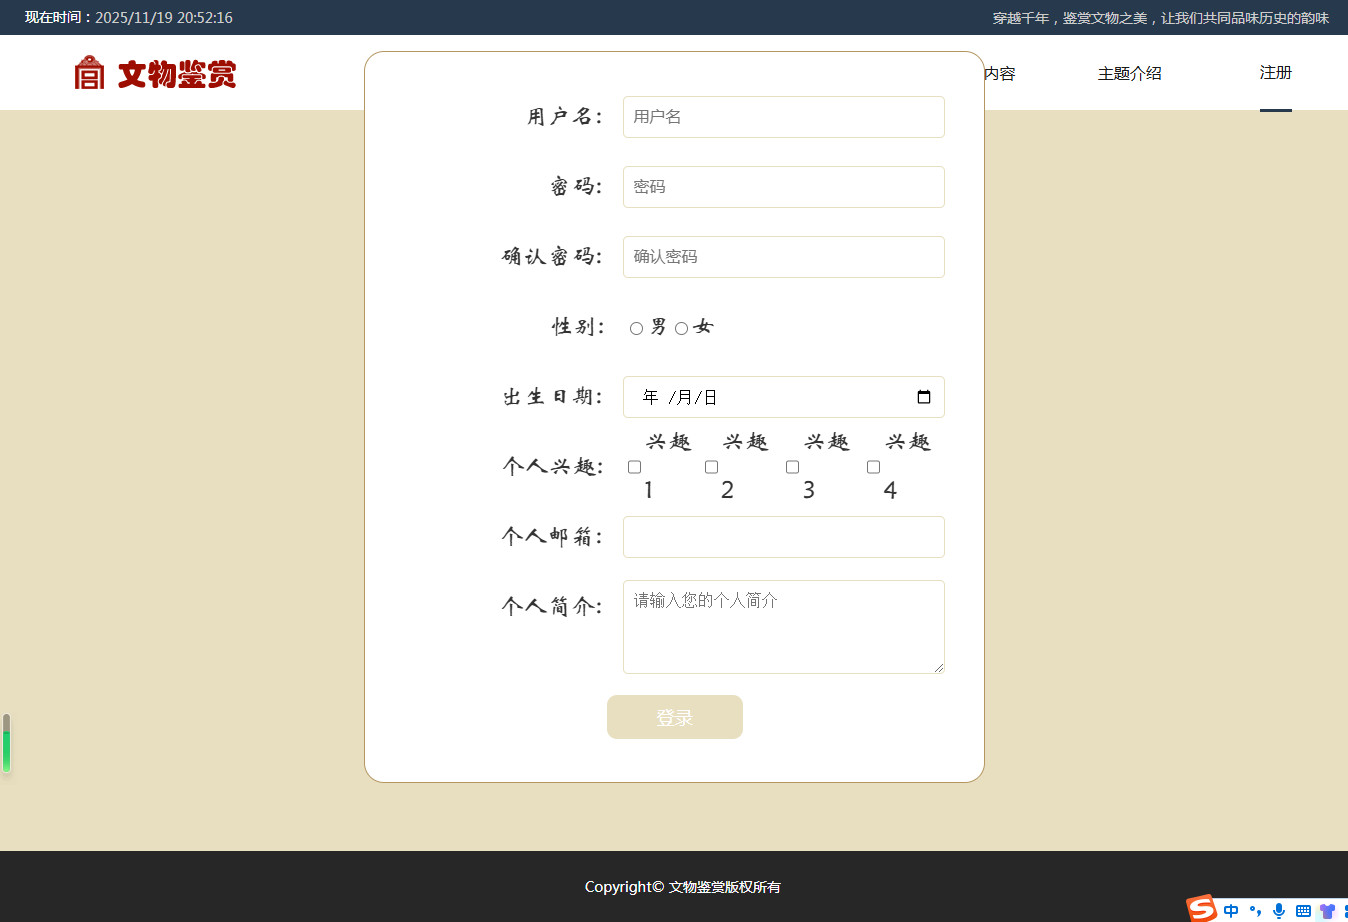Activate the voice input microphone

pyautogui.click(x=1279, y=911)
